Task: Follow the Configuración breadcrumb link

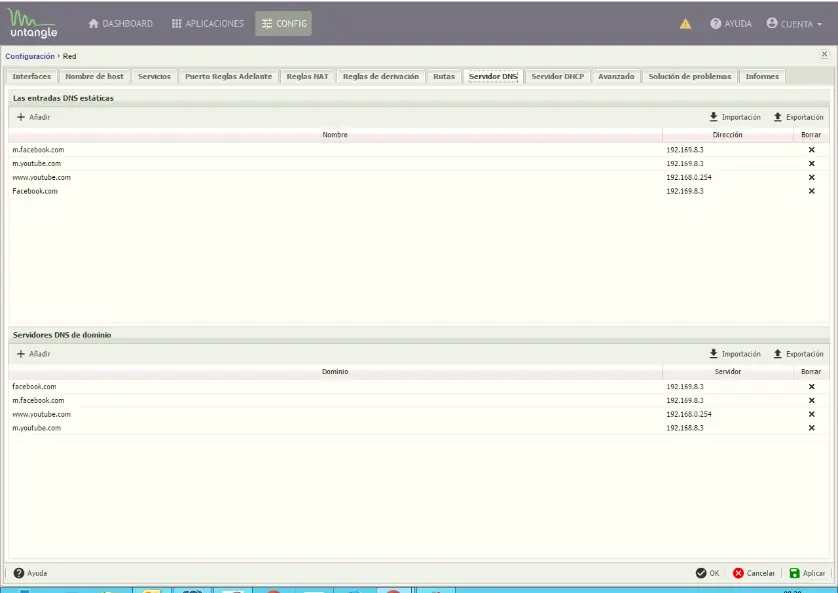Action: tap(30, 56)
